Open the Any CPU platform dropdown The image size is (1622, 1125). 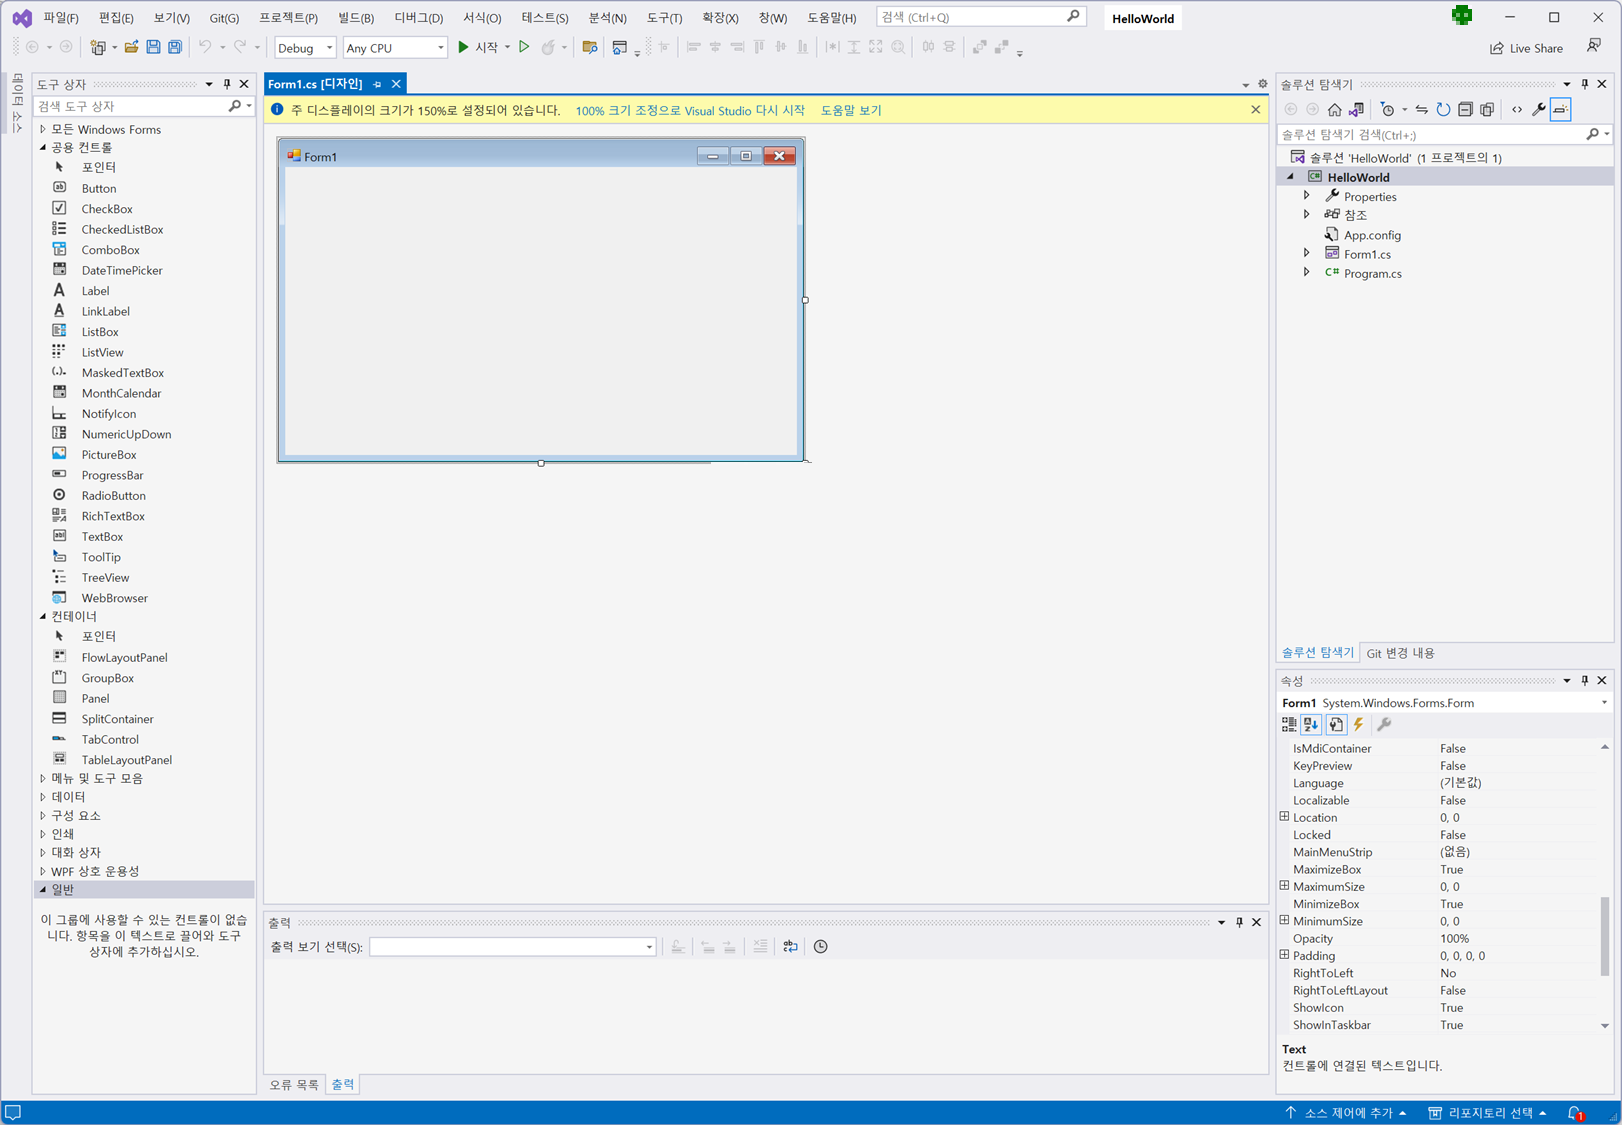(x=395, y=48)
